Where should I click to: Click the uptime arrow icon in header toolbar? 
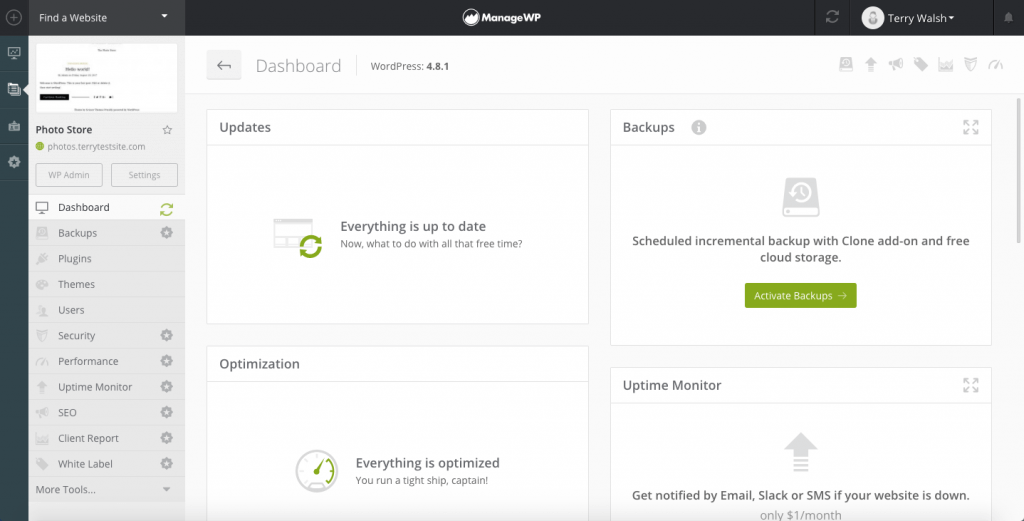click(x=871, y=64)
